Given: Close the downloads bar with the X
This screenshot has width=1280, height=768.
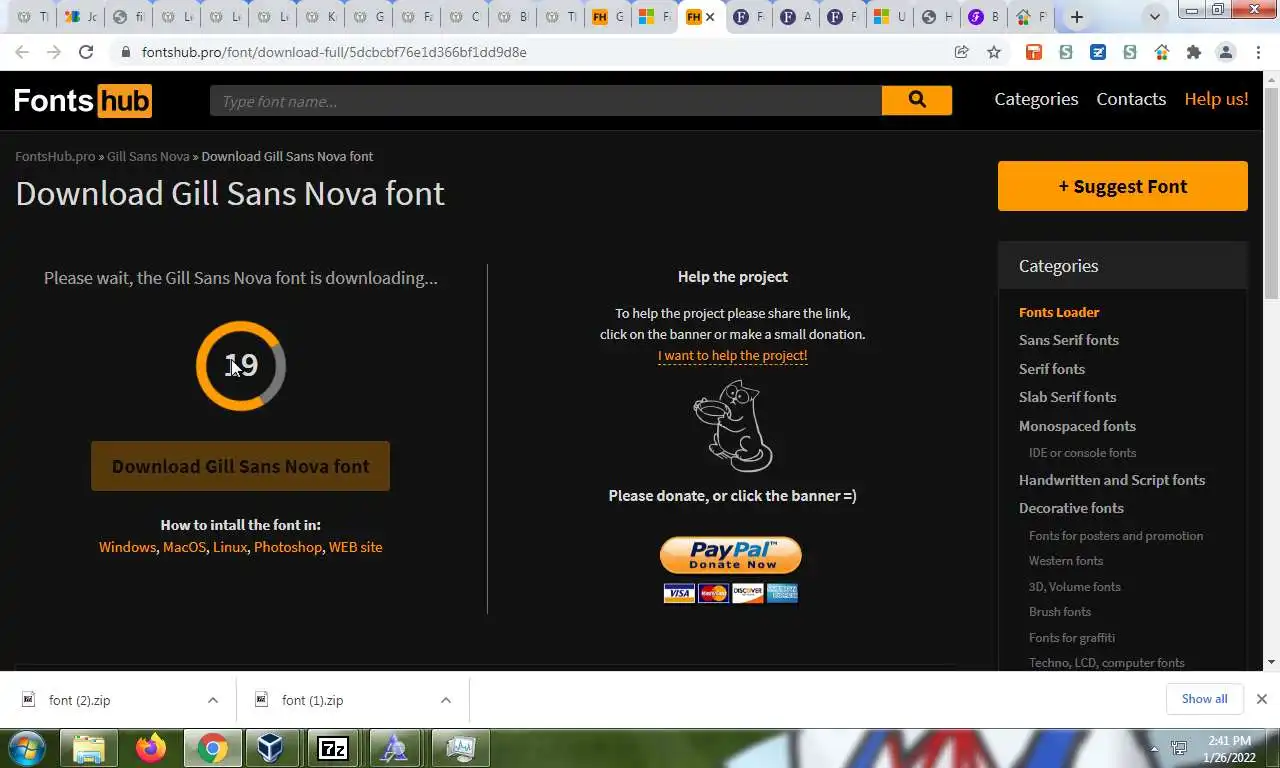Looking at the screenshot, I should point(1262,699).
